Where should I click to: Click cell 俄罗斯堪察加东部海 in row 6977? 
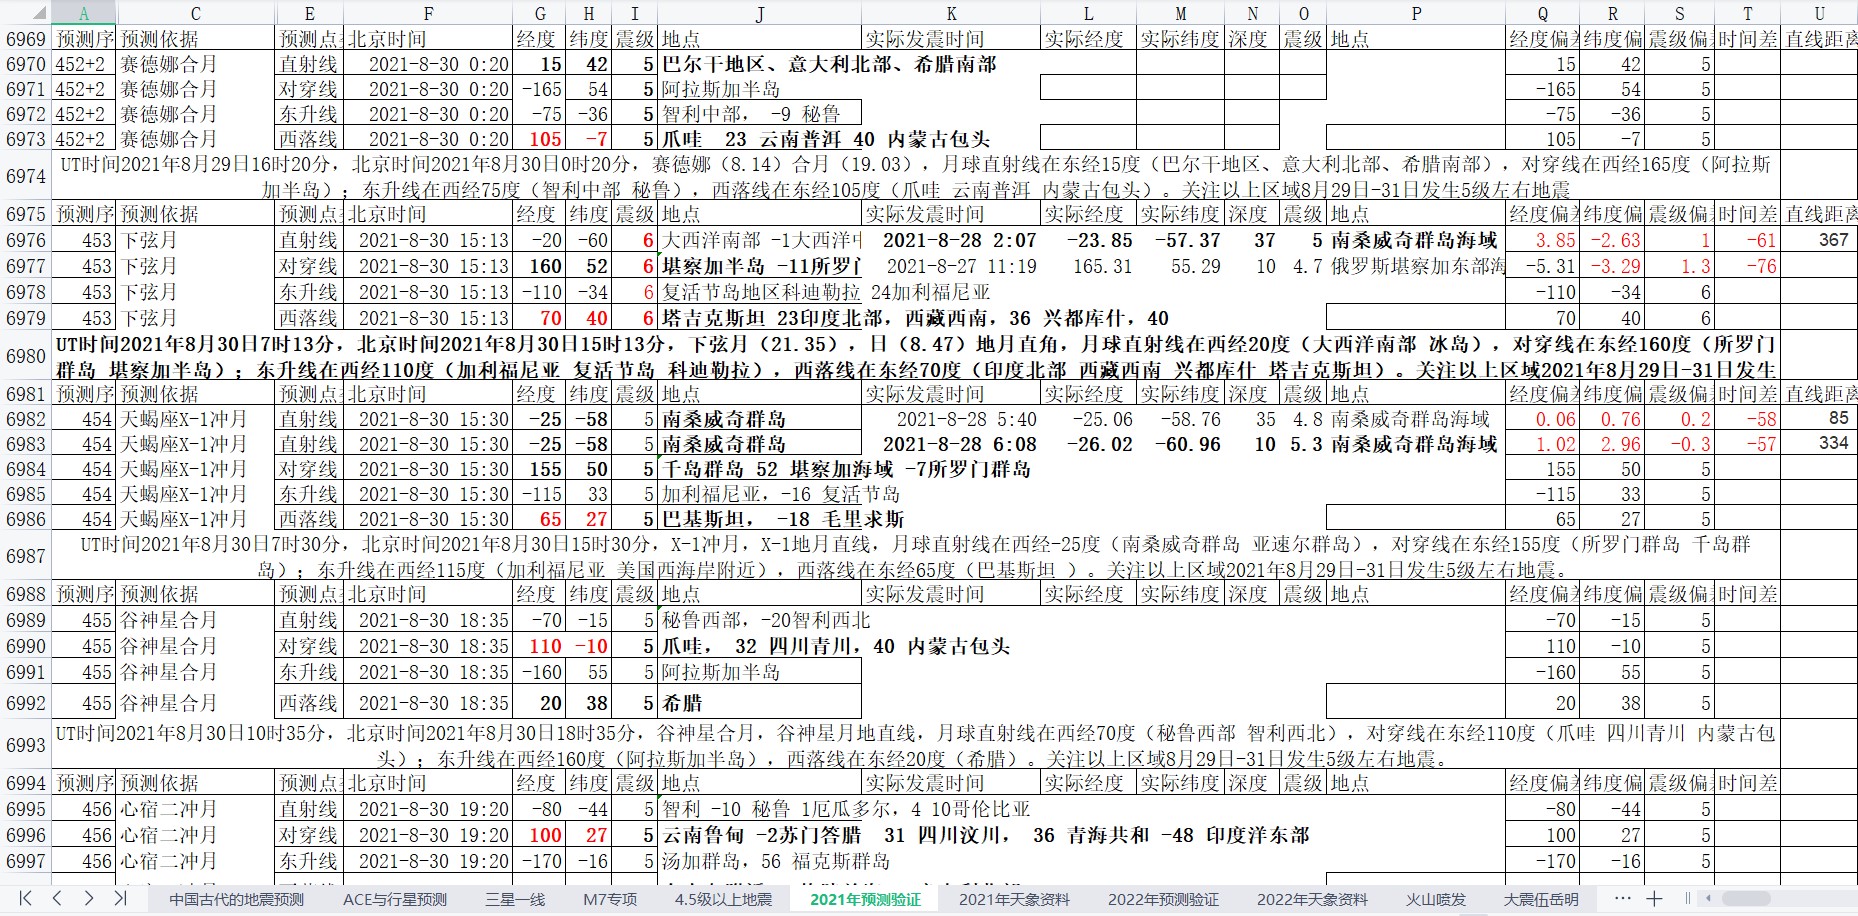pos(1416,266)
